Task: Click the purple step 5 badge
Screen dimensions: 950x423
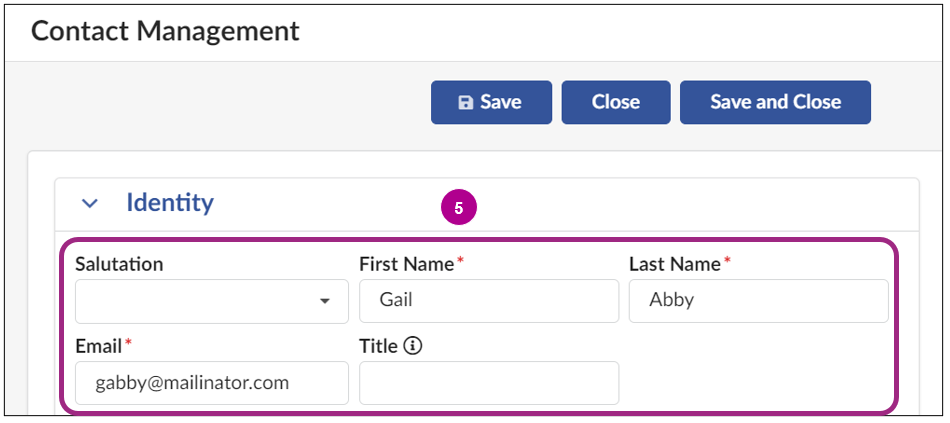Action: (459, 208)
